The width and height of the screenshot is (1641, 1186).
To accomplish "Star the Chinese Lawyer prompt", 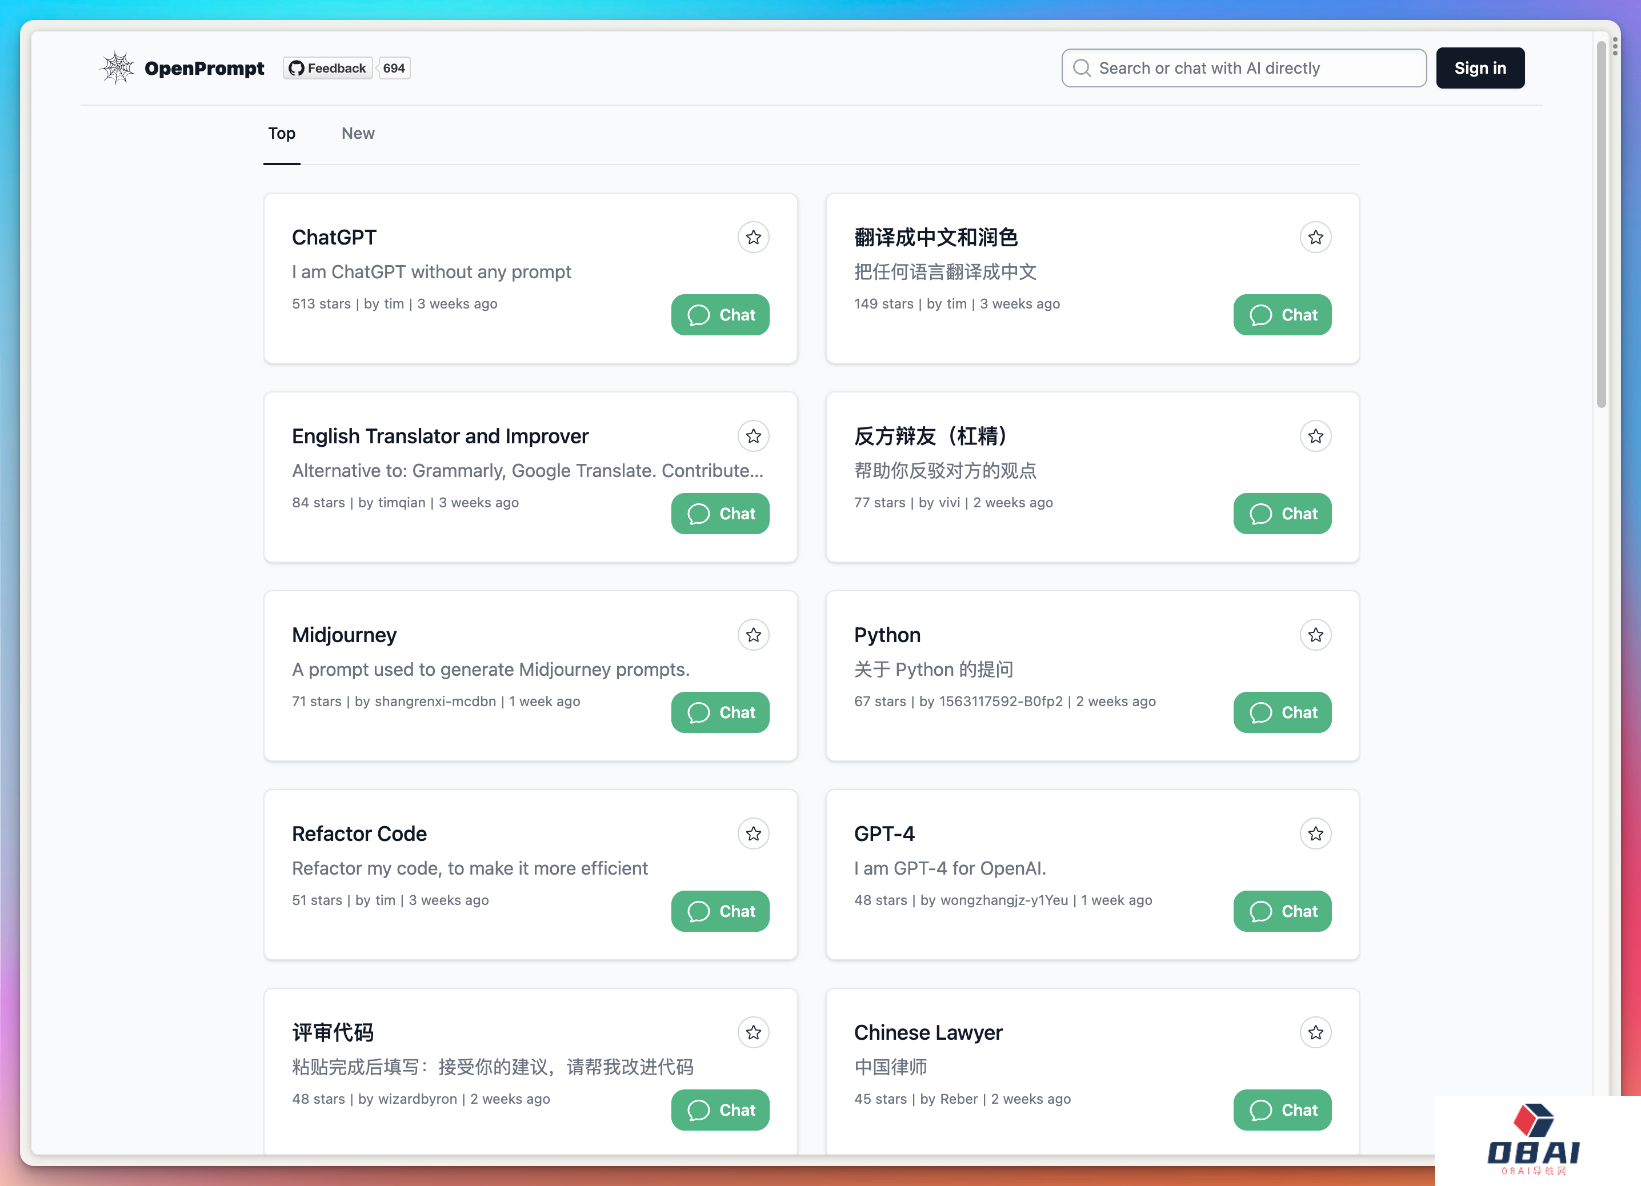I will point(1315,1033).
